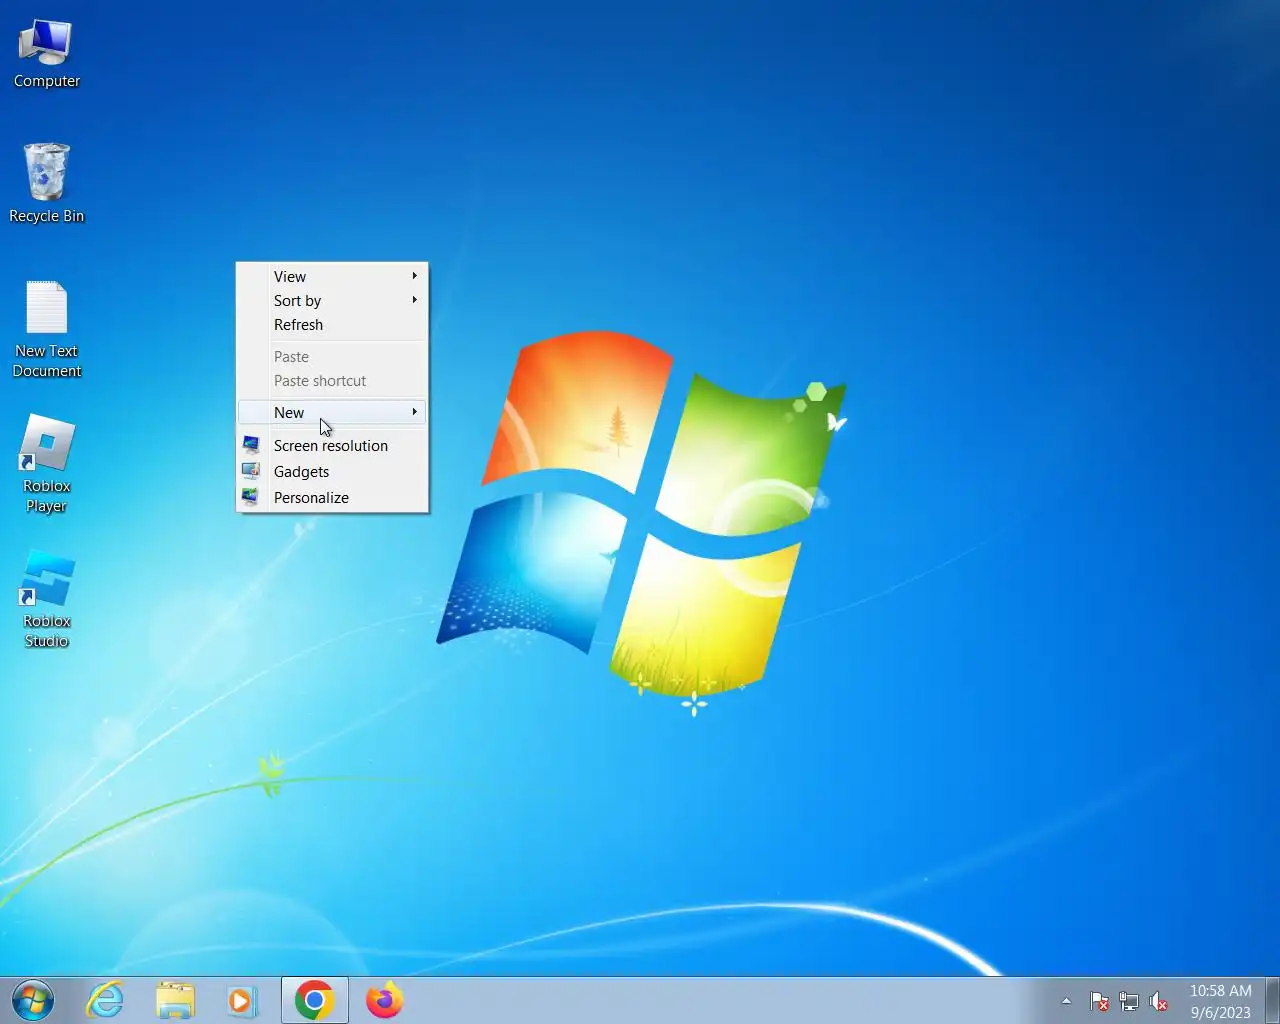Screen dimensions: 1280x1024
Task: Click the Personalize menu icon
Action: tap(251, 497)
